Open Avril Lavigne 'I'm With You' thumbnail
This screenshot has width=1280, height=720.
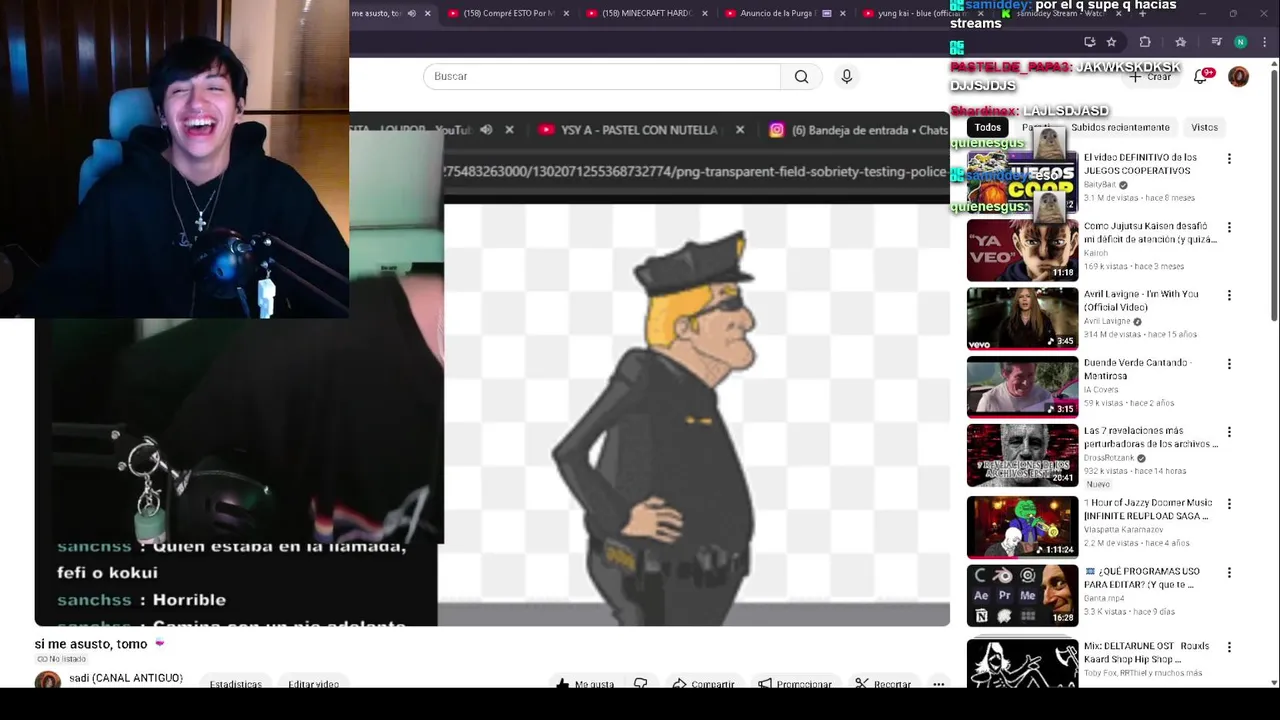pyautogui.click(x=1022, y=319)
